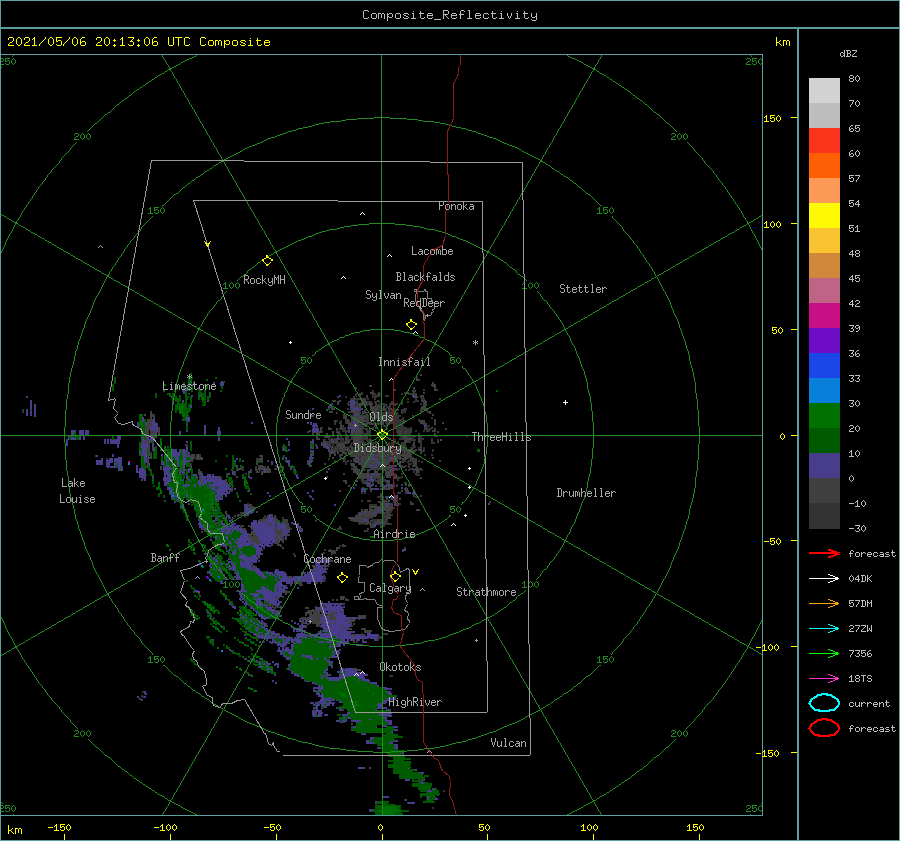The width and height of the screenshot is (900, 841).
Task: Click the Cochrane label
Action: click(x=327, y=559)
